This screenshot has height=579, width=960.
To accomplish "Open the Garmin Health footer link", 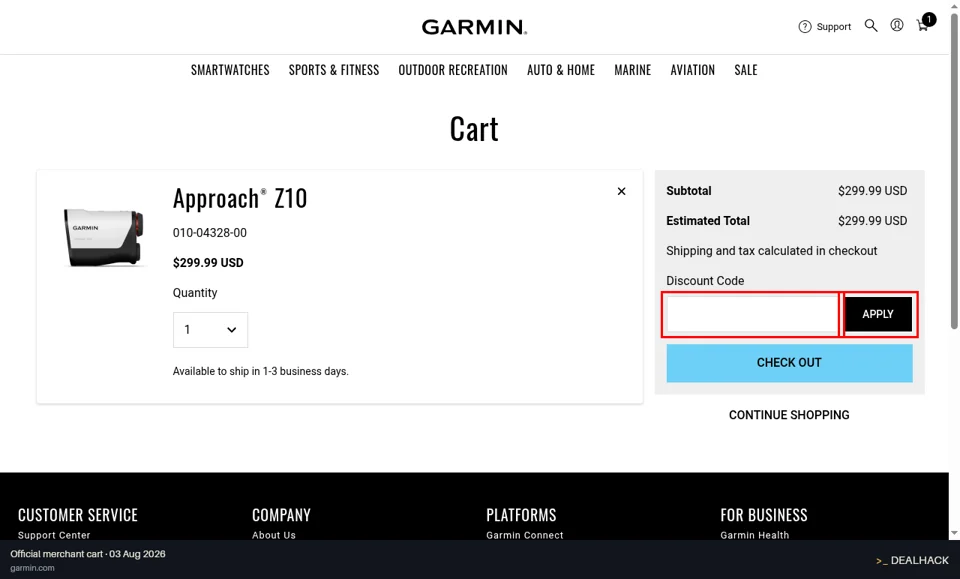I will coord(754,535).
